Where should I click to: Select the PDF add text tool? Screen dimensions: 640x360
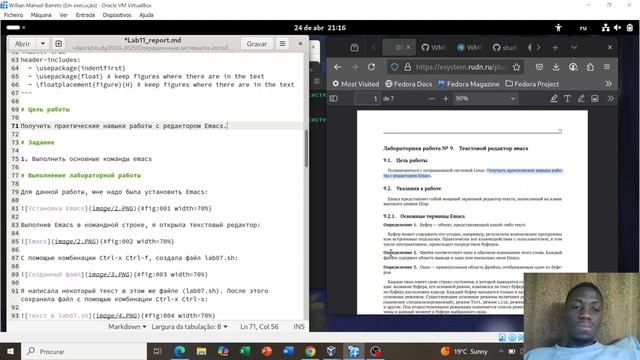click(567, 99)
